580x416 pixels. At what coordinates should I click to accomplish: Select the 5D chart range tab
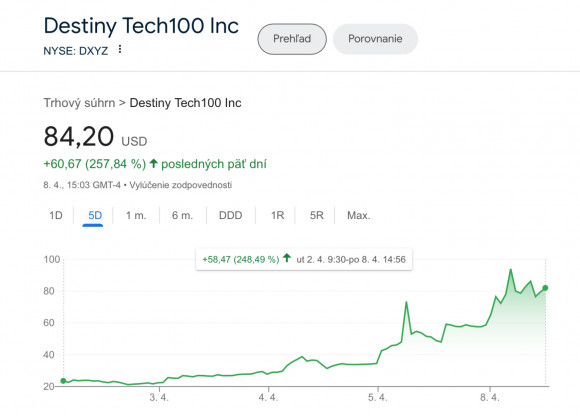pos(95,215)
